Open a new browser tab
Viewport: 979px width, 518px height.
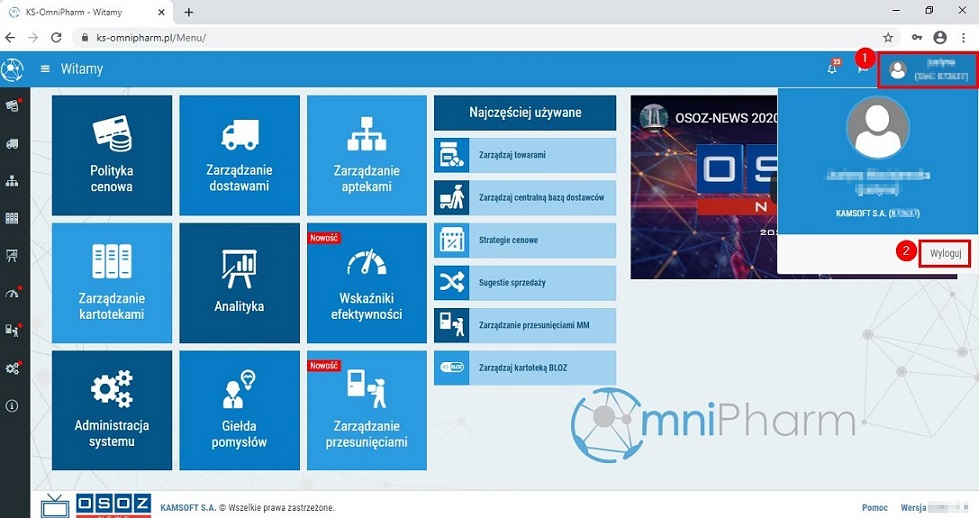coord(189,12)
